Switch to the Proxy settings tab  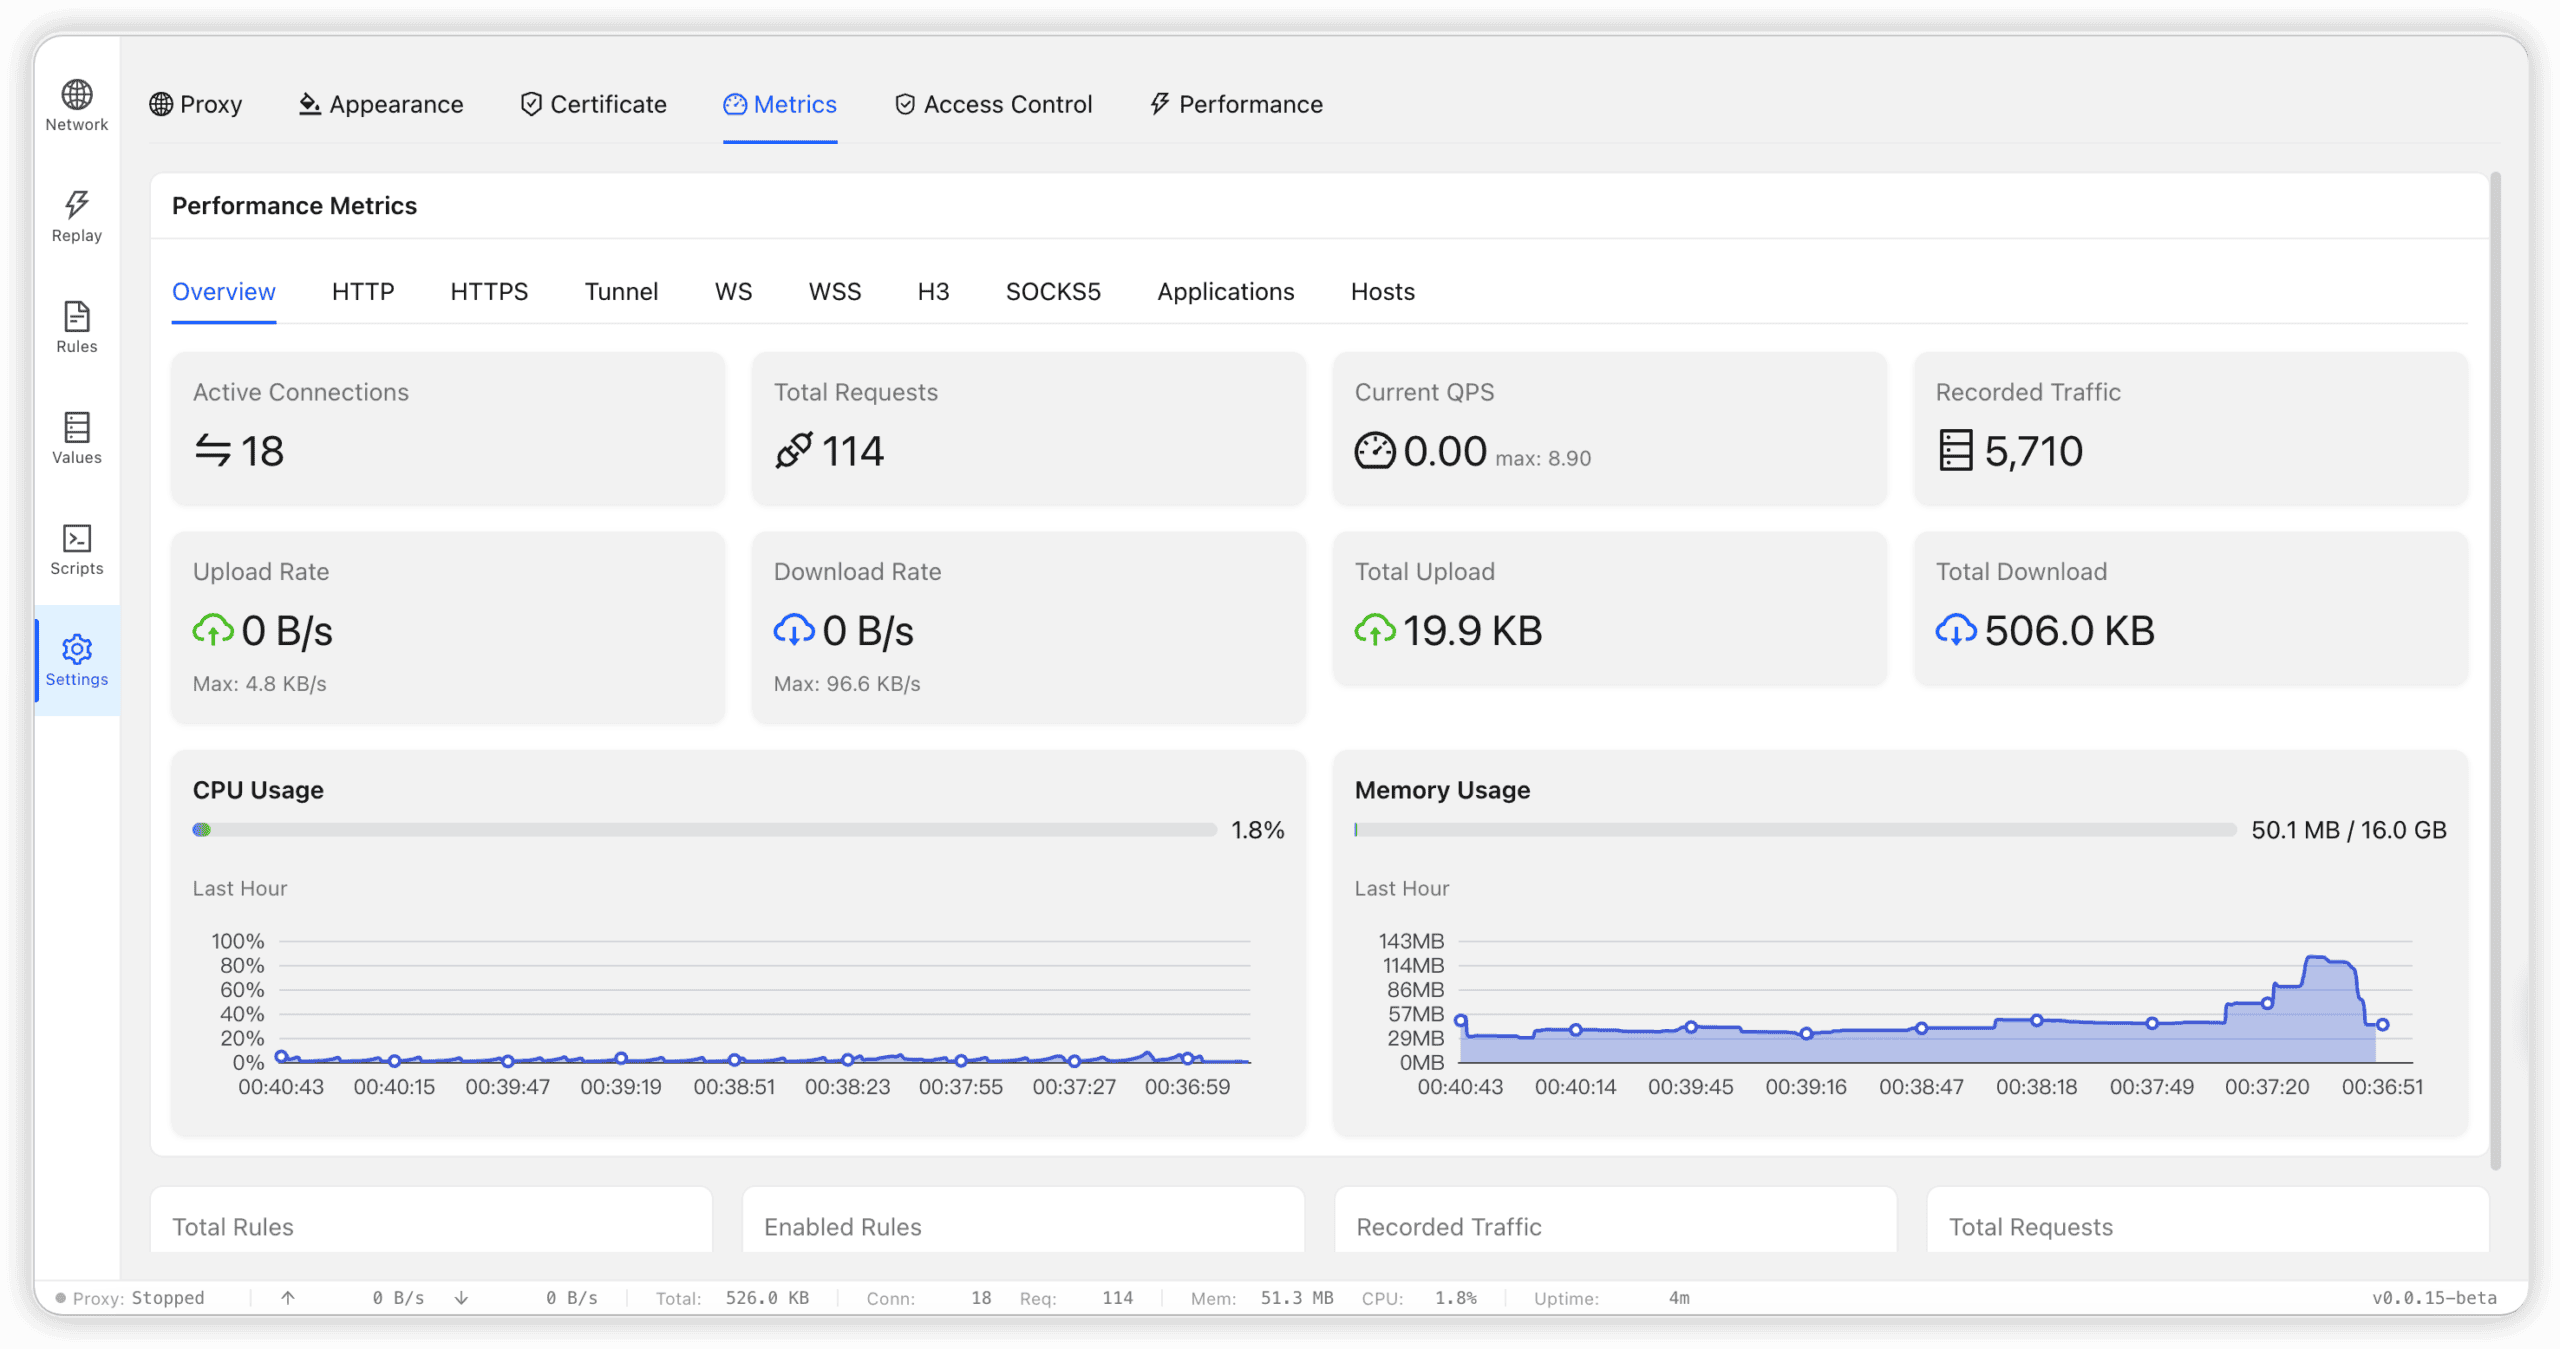[196, 104]
